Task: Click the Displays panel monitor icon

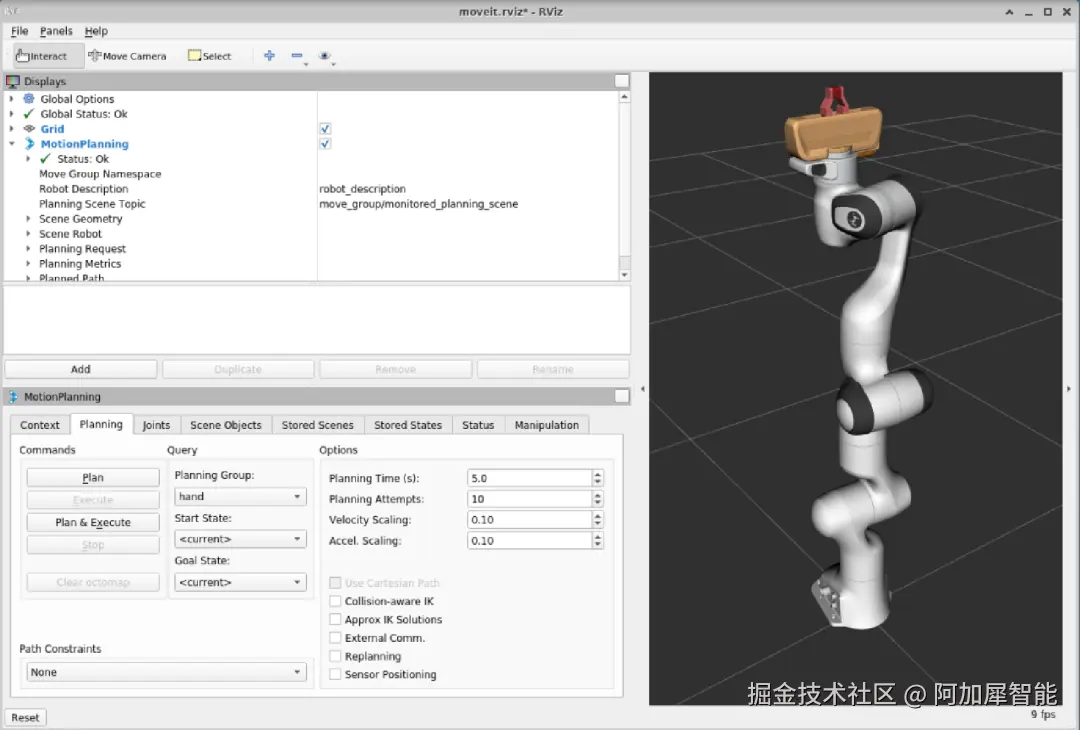Action: (x=13, y=81)
